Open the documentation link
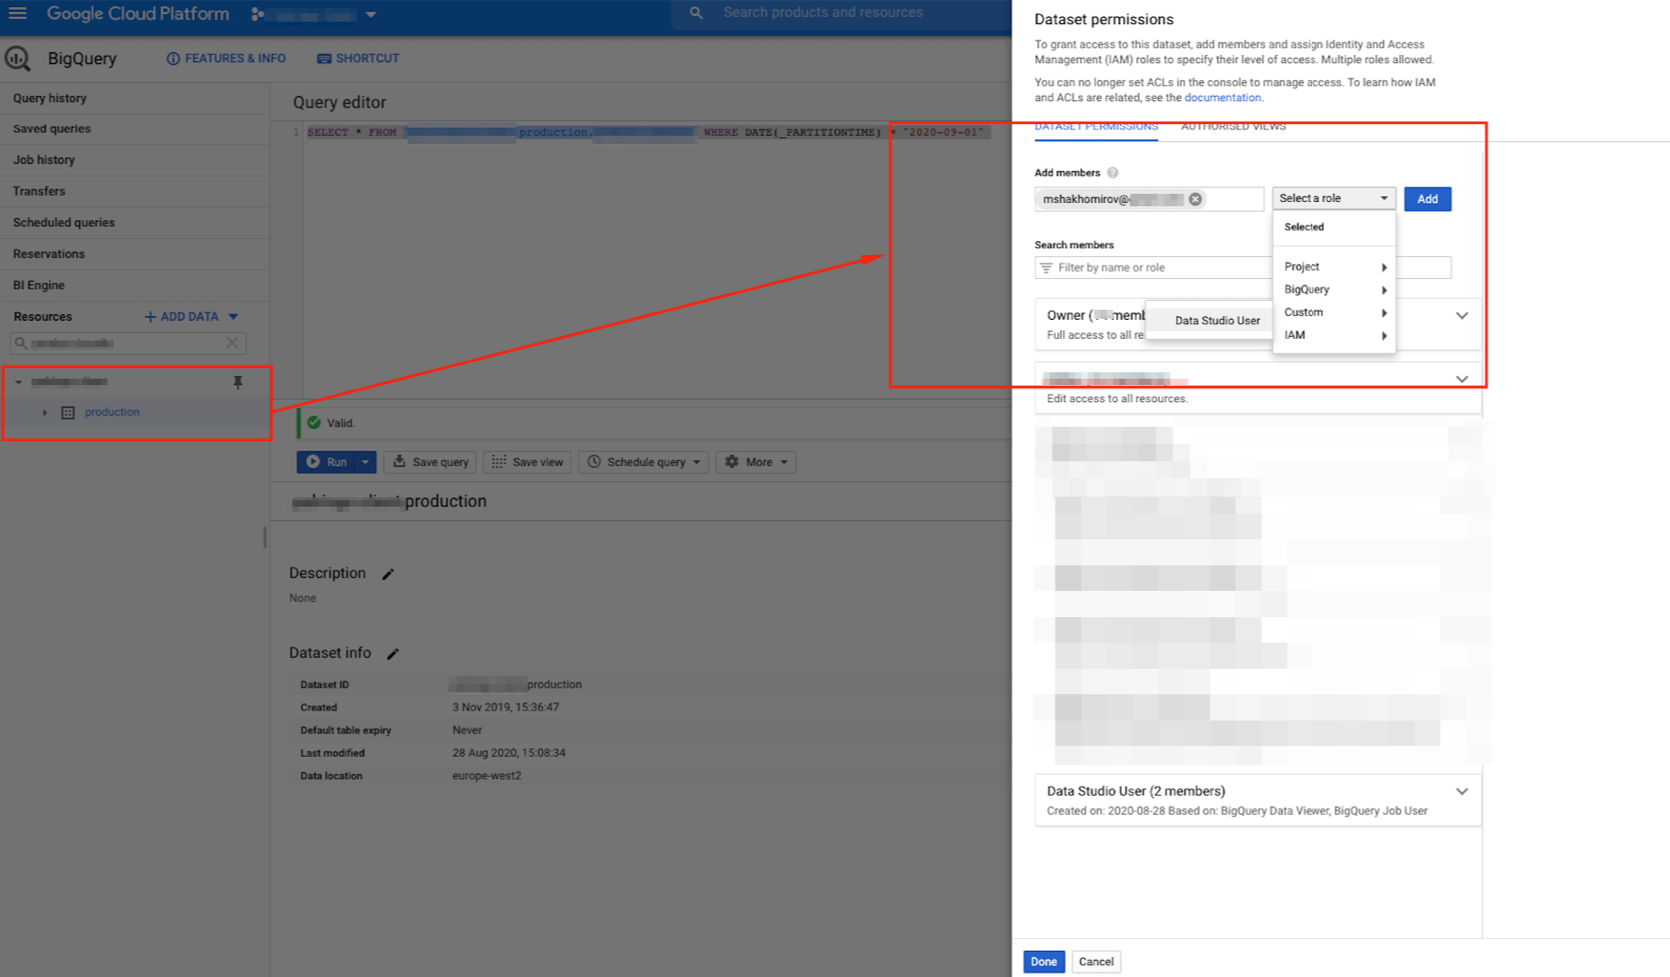Screen dimensions: 1670x977 coord(1222,98)
